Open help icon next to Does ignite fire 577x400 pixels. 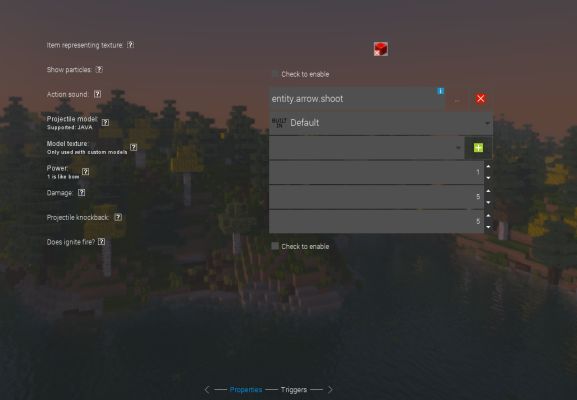[x=102, y=242]
